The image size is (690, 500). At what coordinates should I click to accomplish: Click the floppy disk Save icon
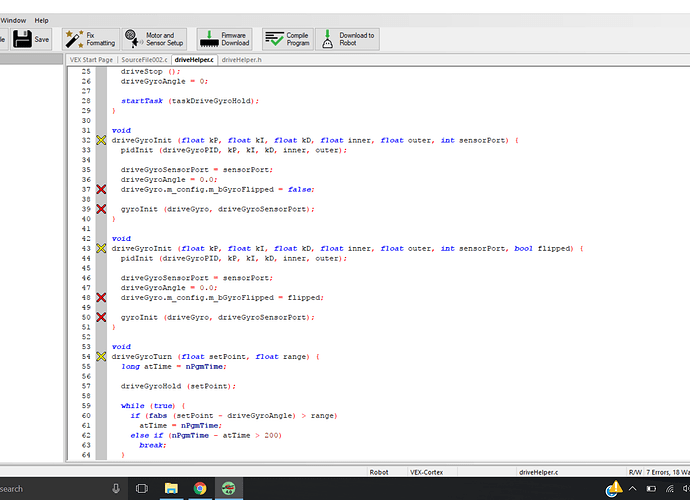22,39
